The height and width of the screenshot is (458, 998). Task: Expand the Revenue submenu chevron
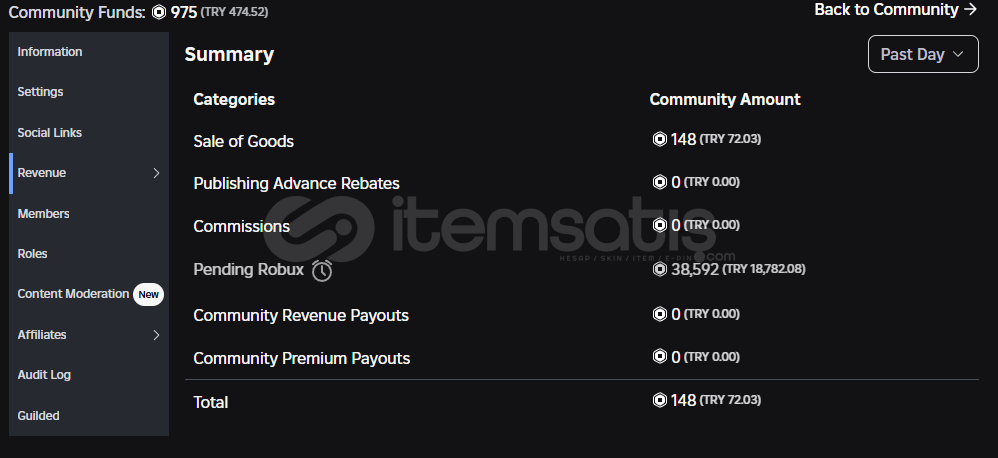point(156,173)
